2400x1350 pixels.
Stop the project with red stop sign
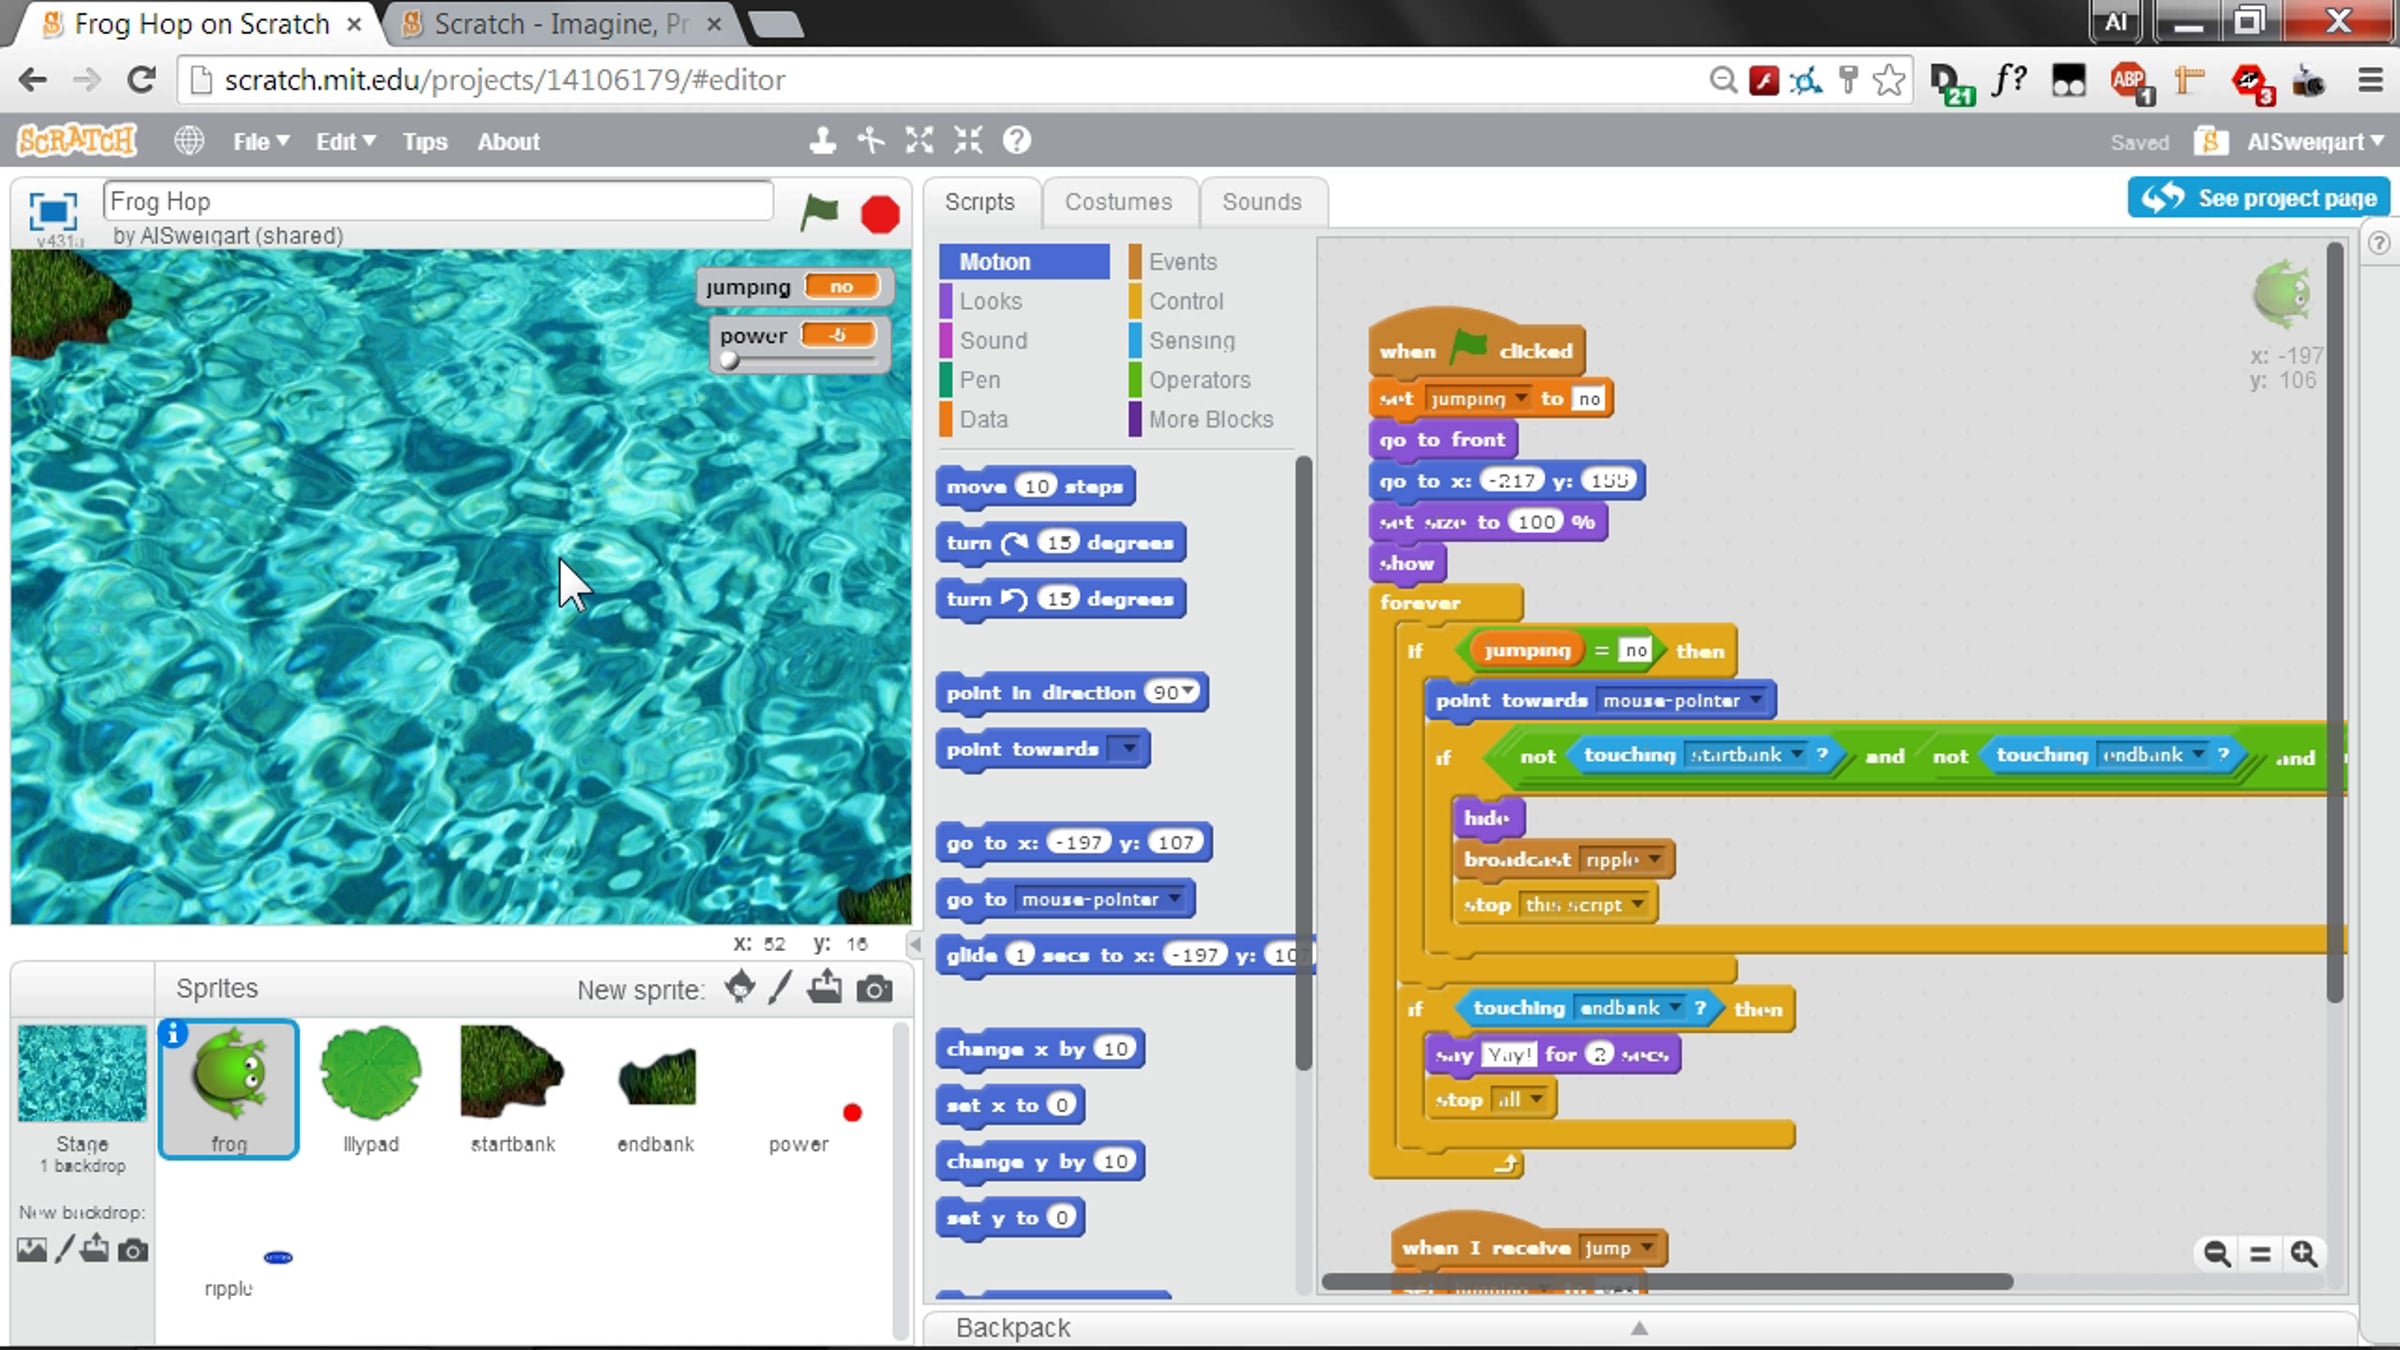[880, 214]
